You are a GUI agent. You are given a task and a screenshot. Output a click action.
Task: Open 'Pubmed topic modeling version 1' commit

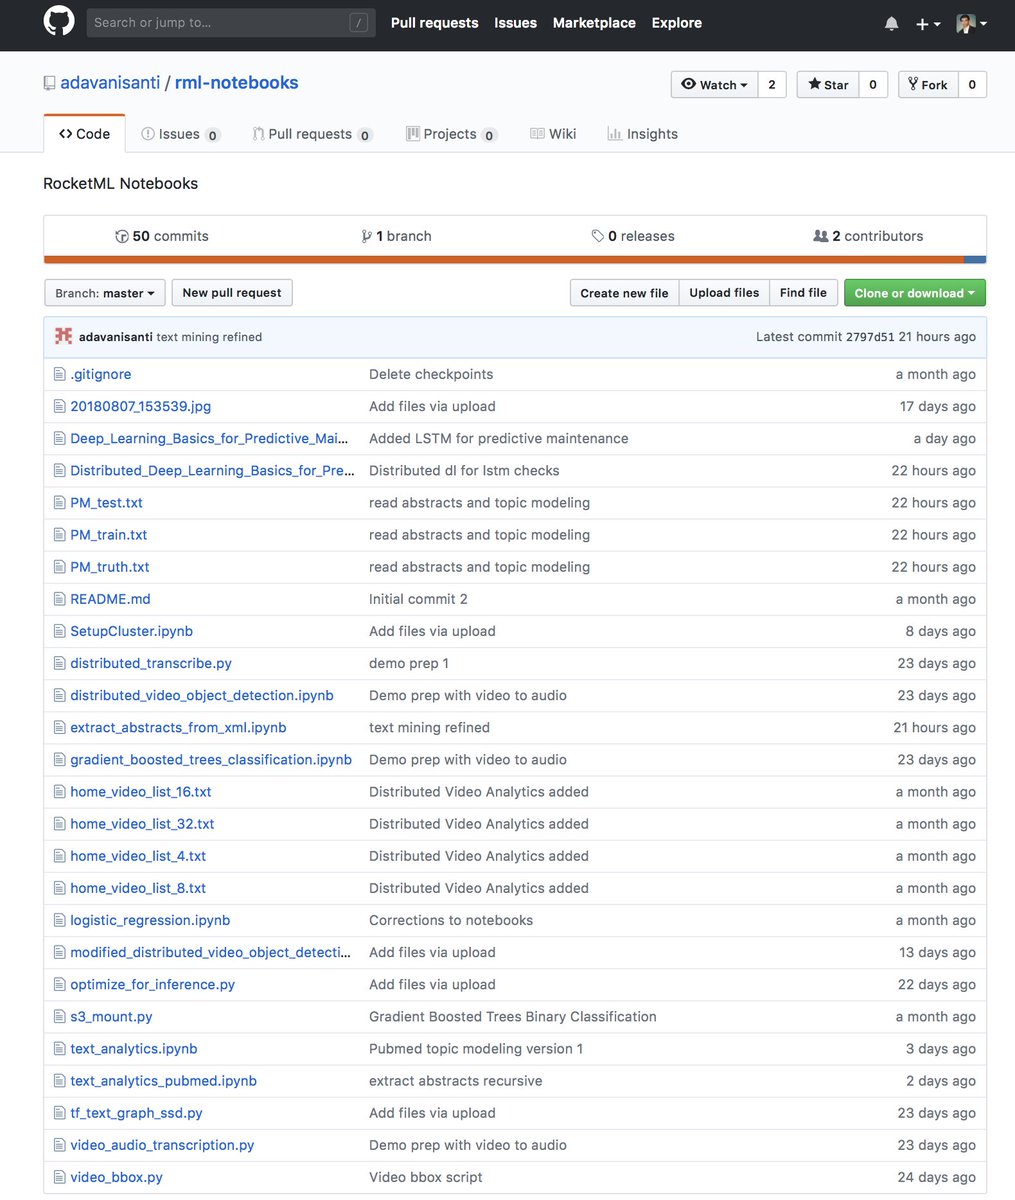476,1048
